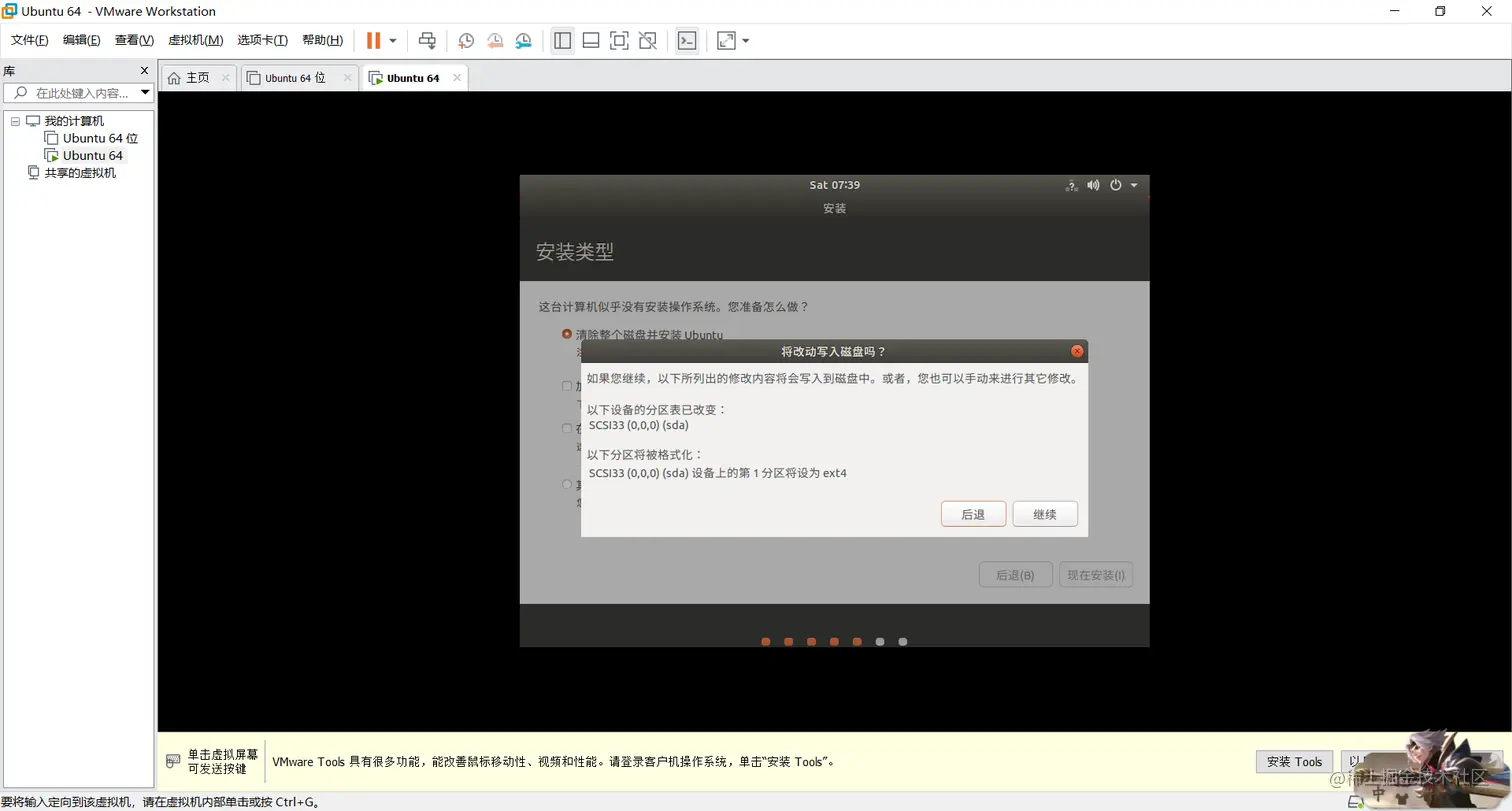Screen dimensions: 1512x811
Task: Close the 库 library panel
Action: tap(144, 71)
